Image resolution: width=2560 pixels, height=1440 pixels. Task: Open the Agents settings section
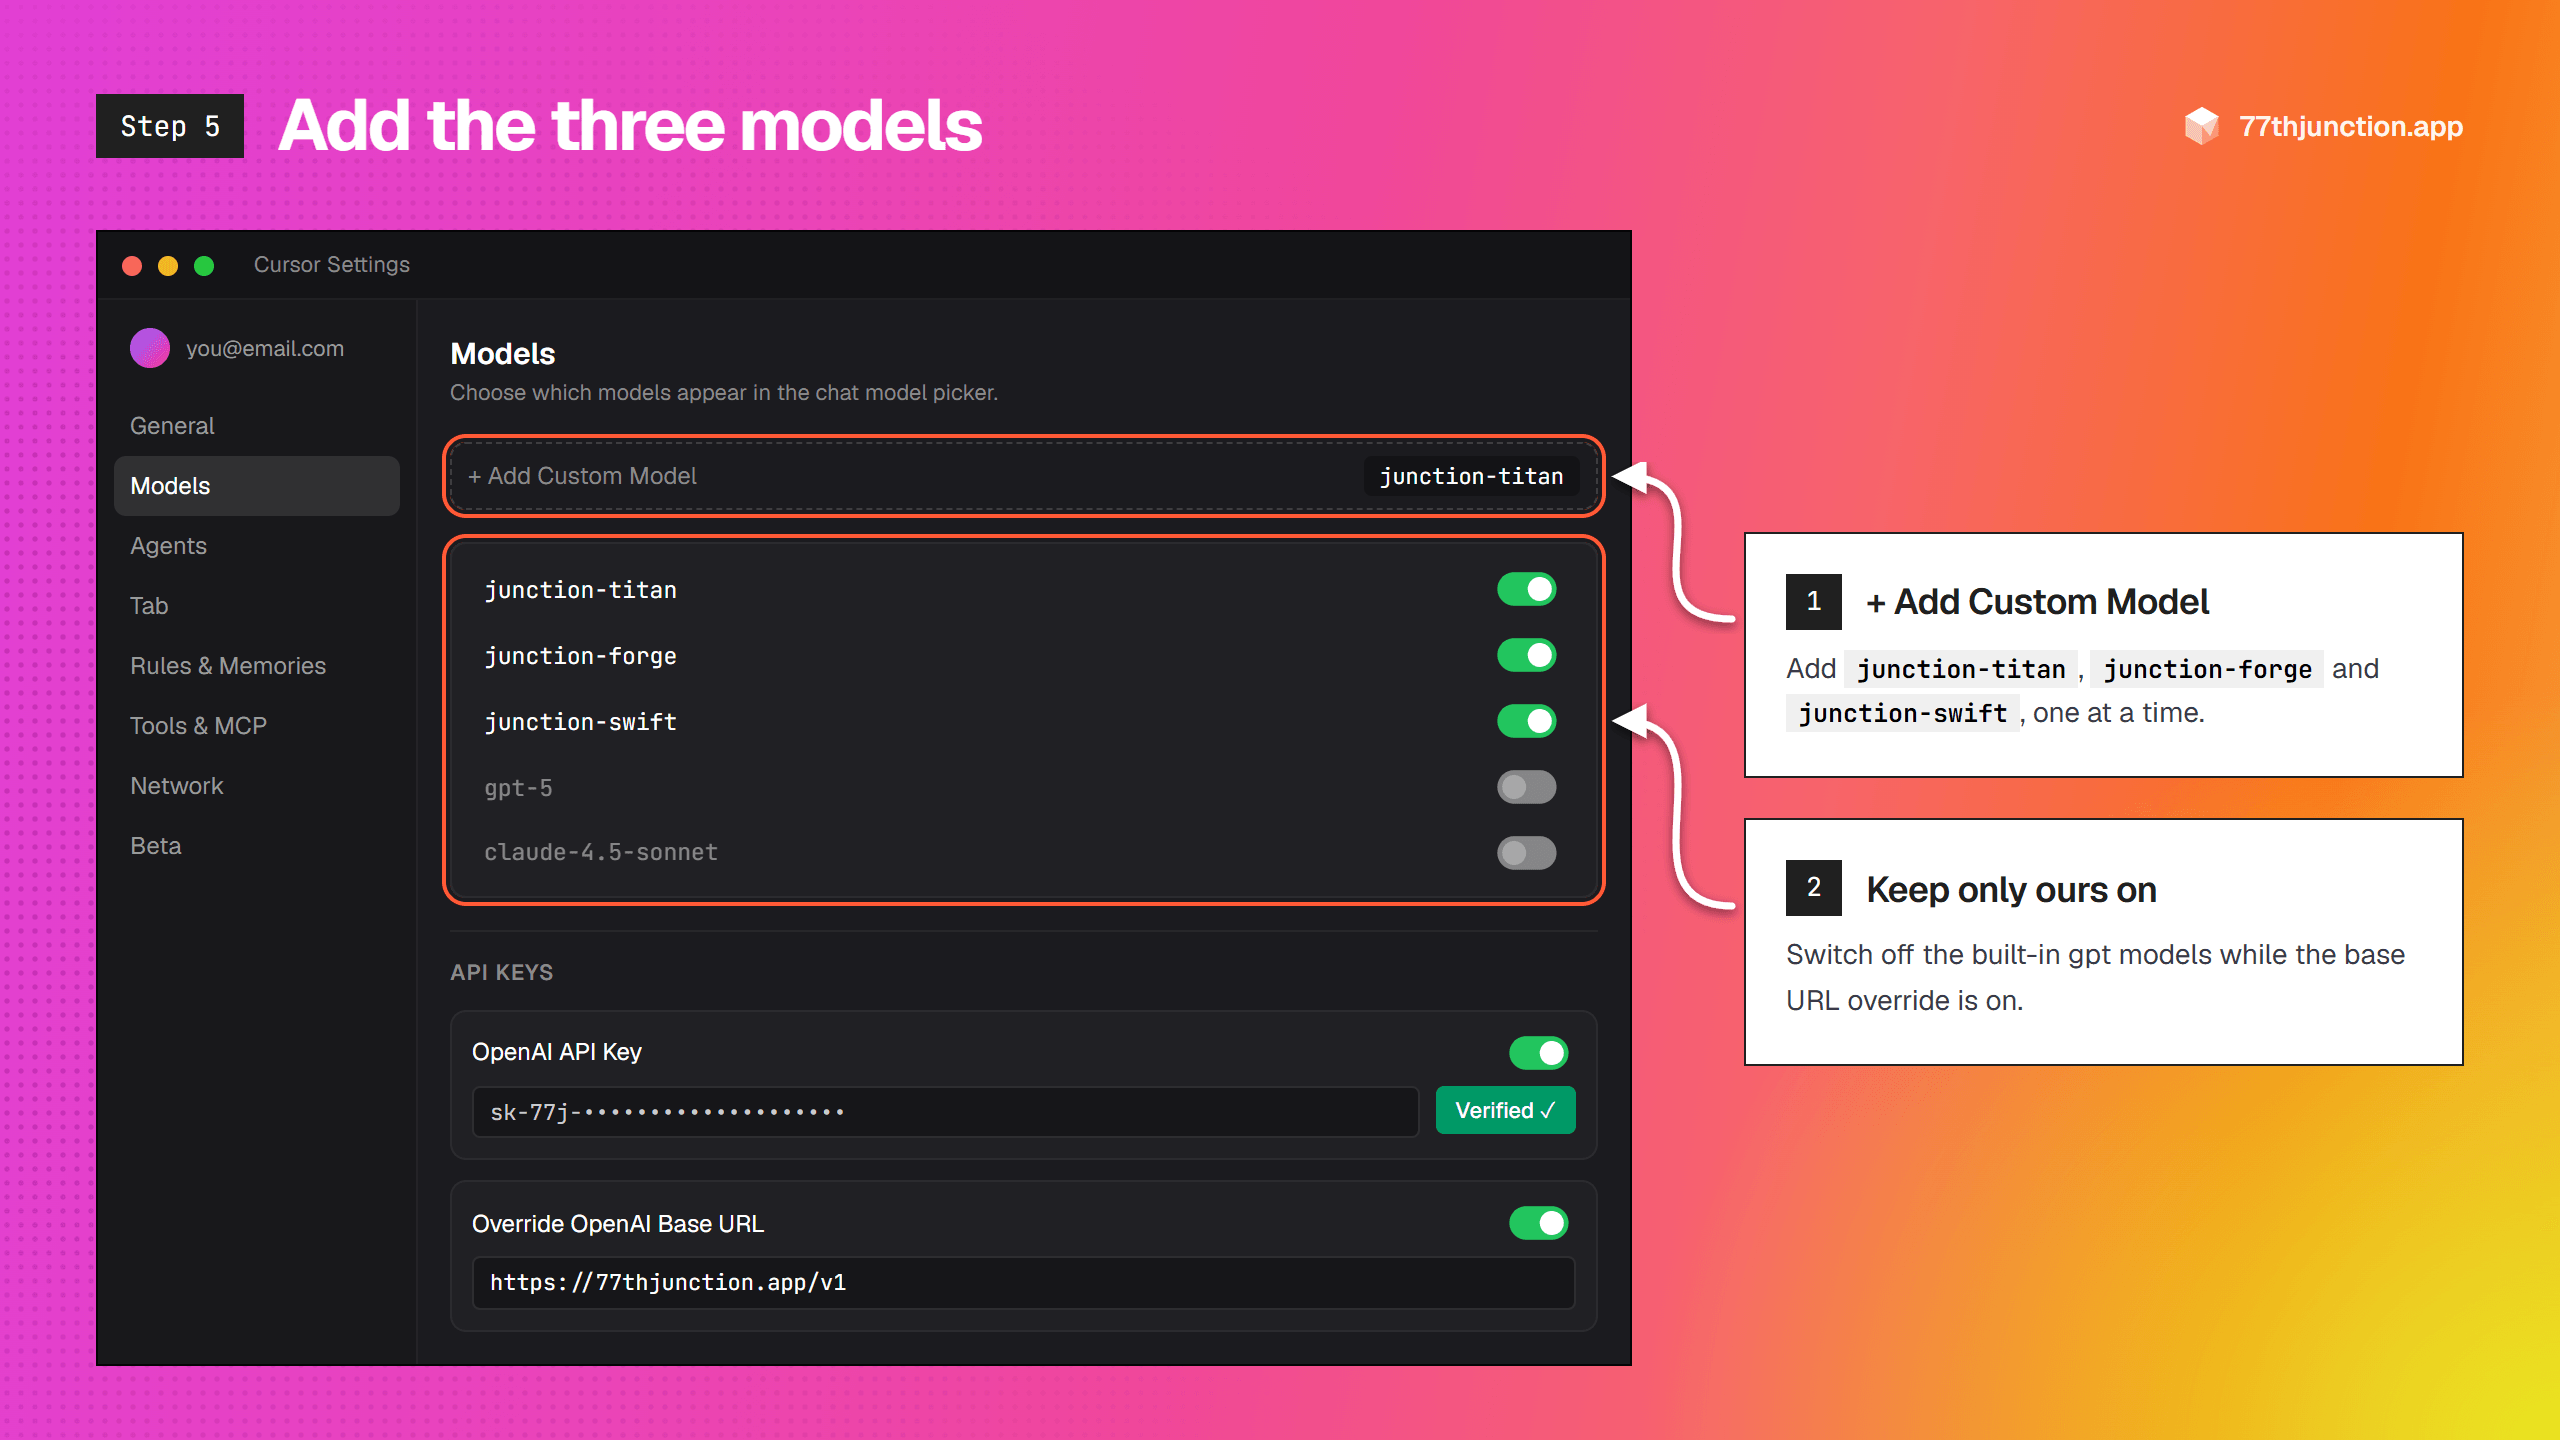click(257, 546)
